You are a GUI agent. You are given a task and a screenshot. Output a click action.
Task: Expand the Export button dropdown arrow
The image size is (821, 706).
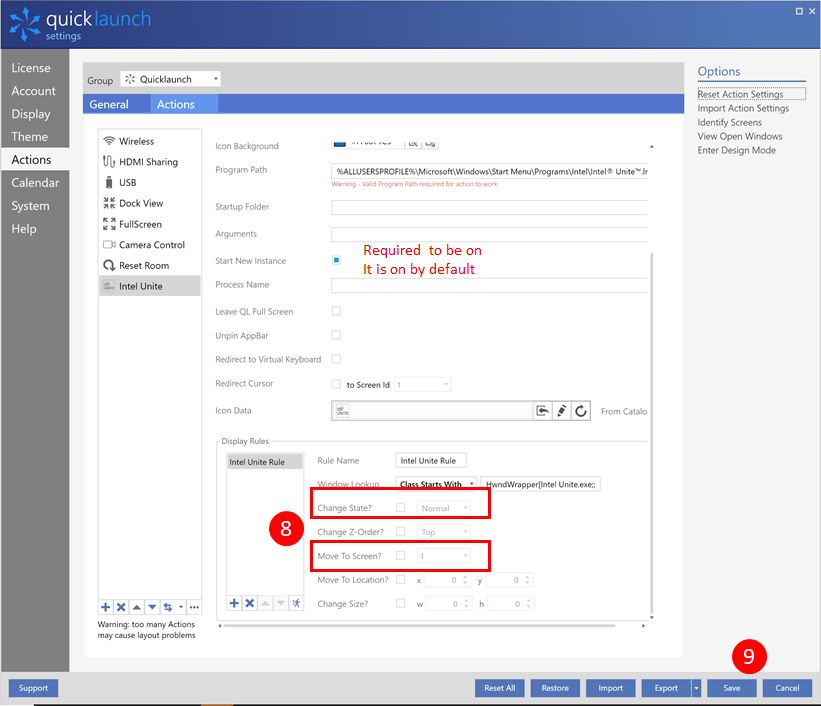[696, 688]
